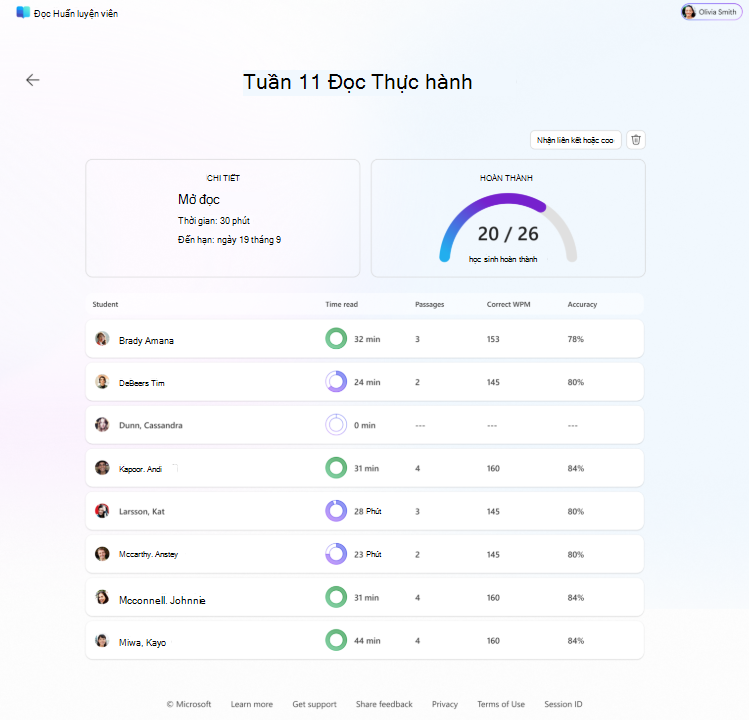This screenshot has height=720, width=749.
Task: Open the Terms of Use link
Action: (501, 704)
